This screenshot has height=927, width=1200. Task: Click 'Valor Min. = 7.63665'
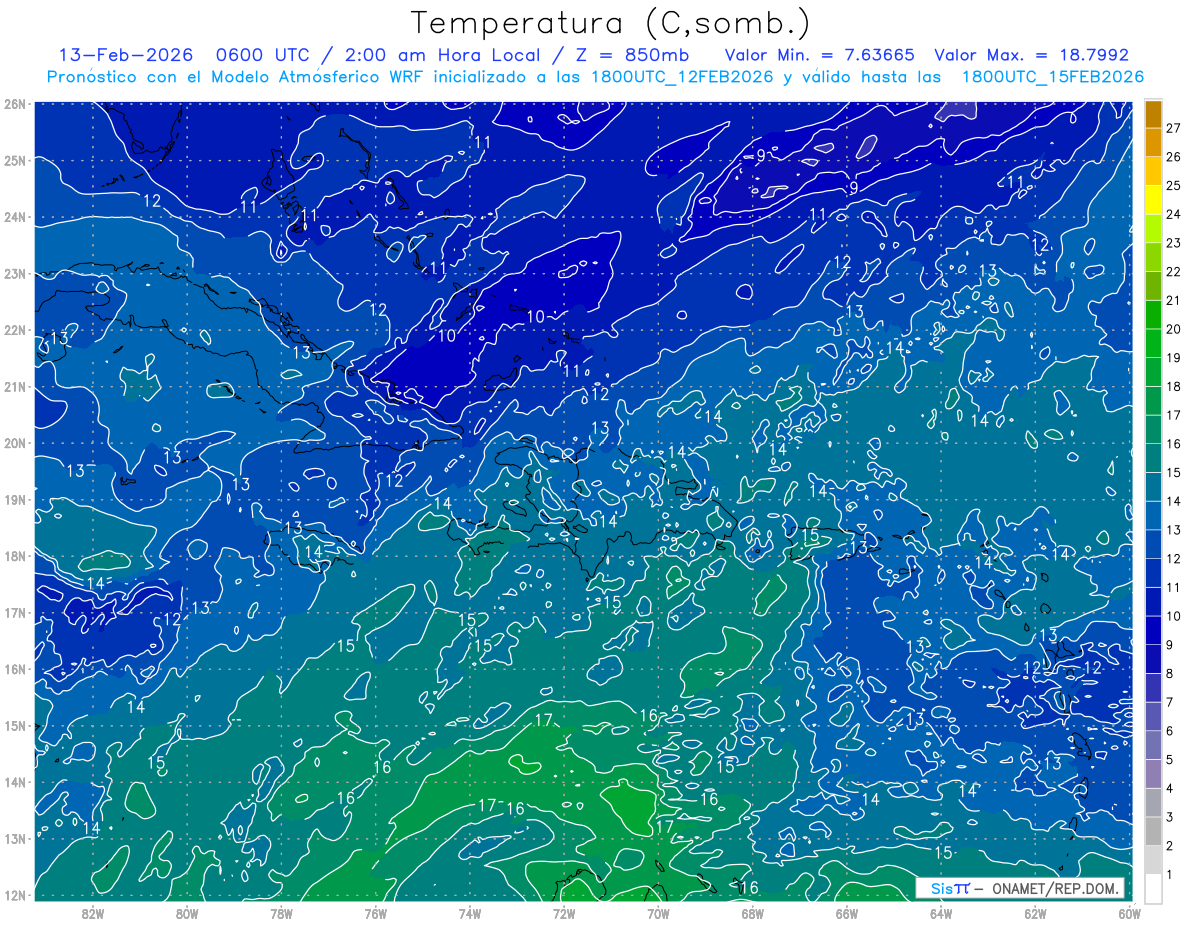[x=819, y=55]
